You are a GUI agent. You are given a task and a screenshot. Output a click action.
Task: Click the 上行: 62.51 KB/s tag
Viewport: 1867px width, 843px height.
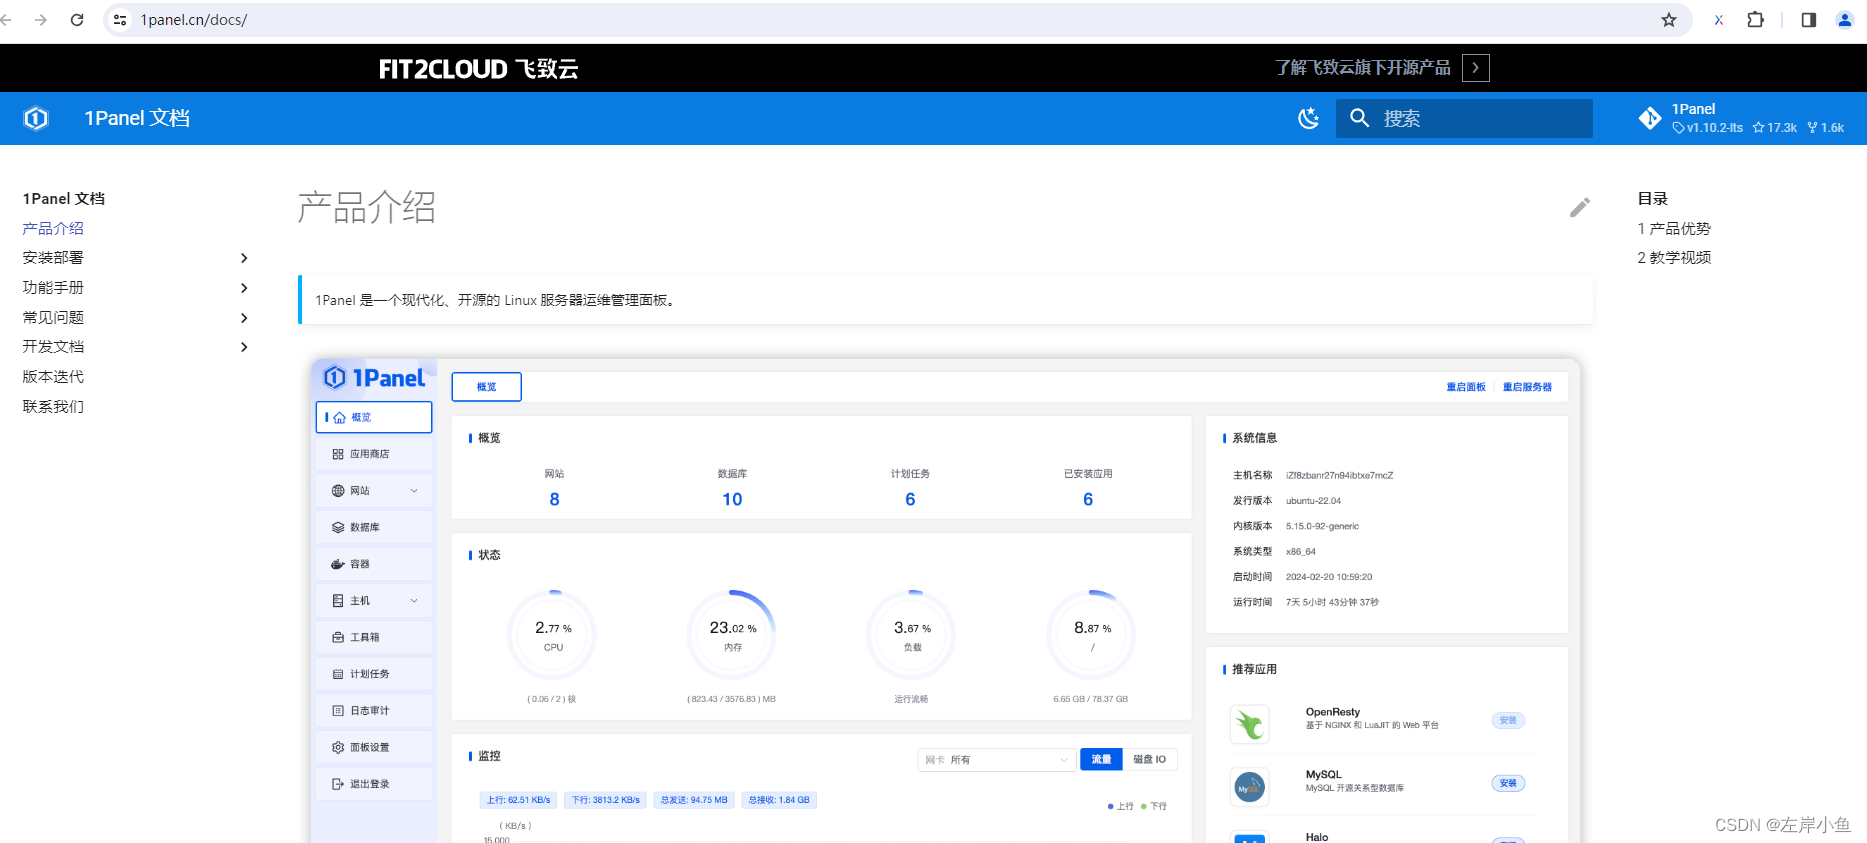[518, 800]
